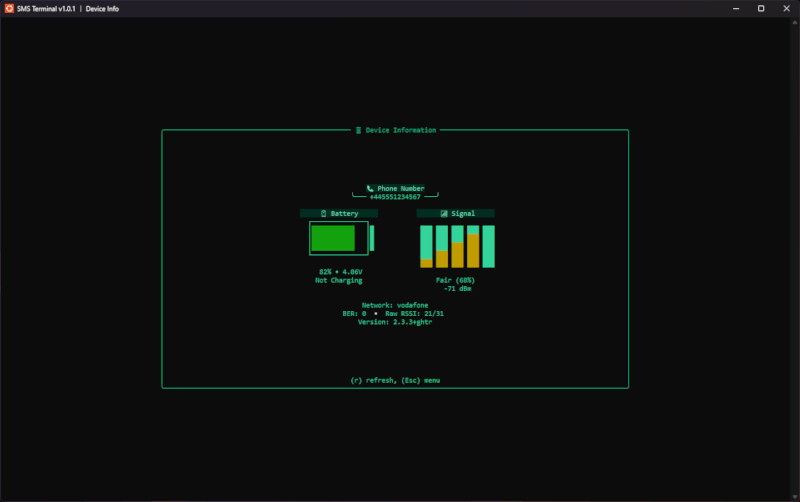Click the 'Phone Number' label
800x502 pixels.
[401, 188]
